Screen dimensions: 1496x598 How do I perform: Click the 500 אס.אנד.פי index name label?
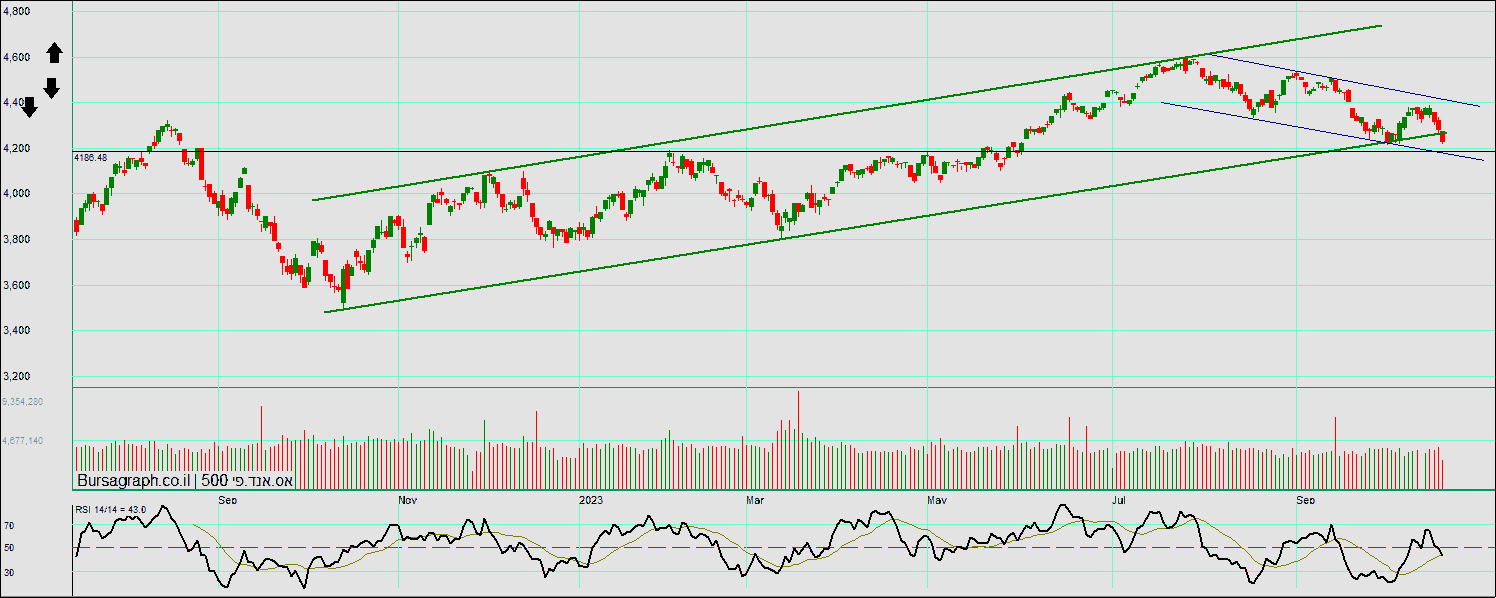(x=248, y=481)
